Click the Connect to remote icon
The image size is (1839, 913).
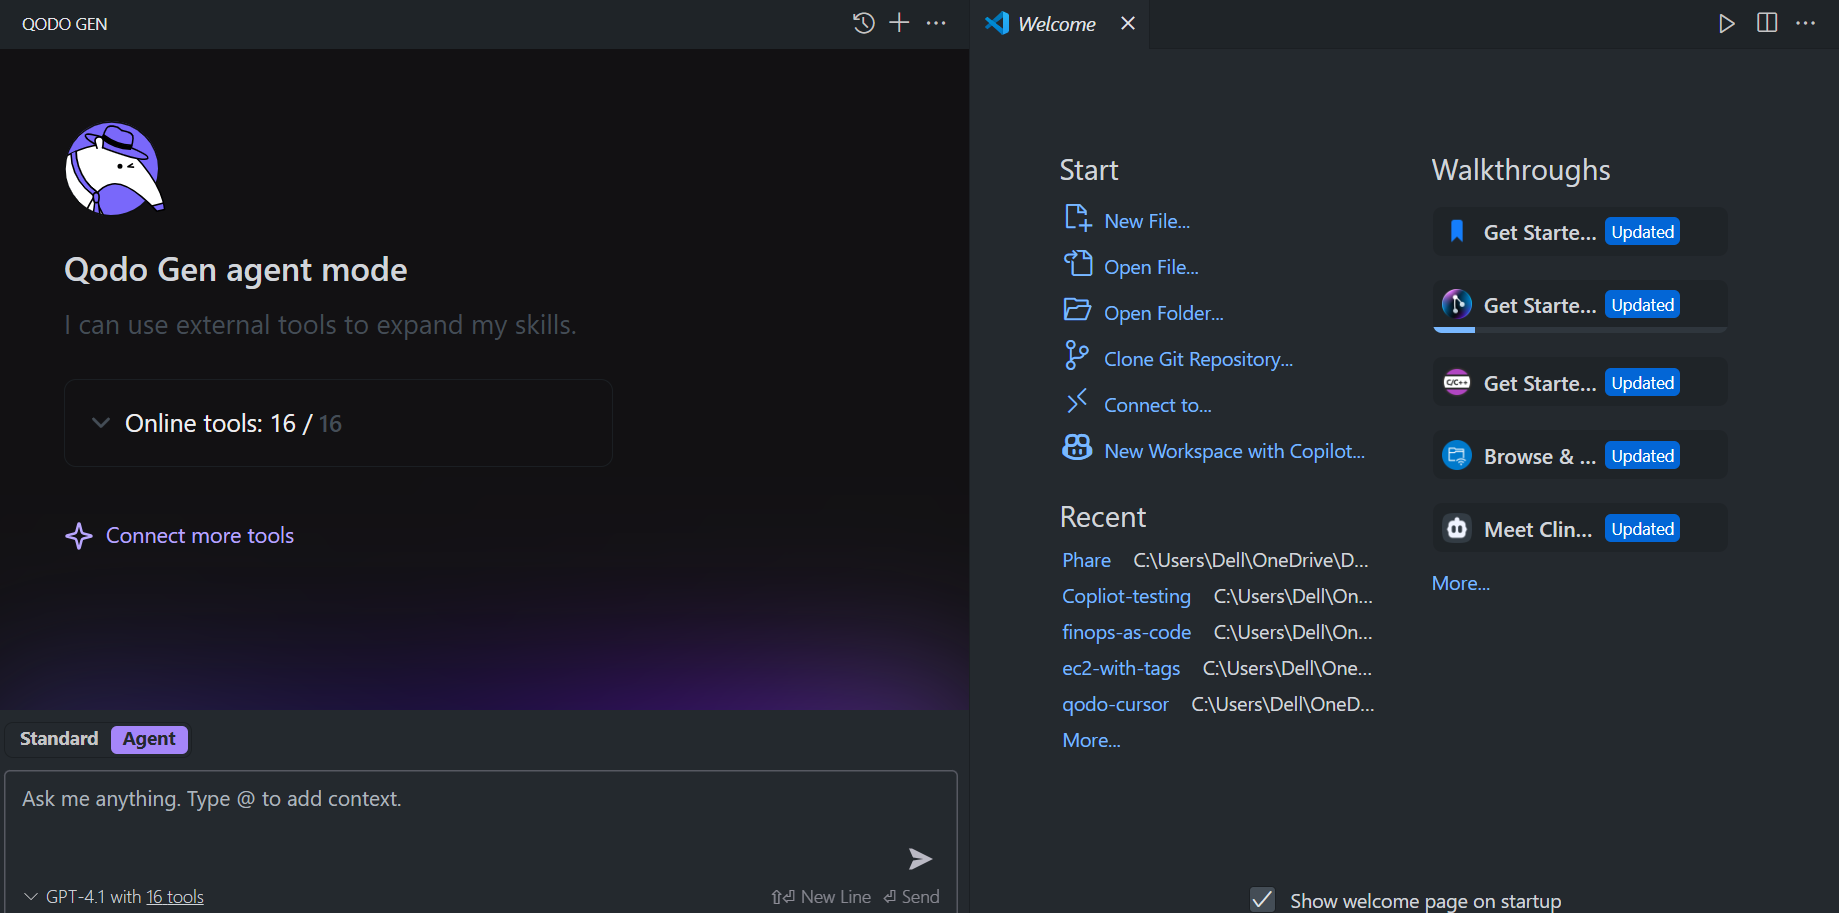[x=1077, y=402]
